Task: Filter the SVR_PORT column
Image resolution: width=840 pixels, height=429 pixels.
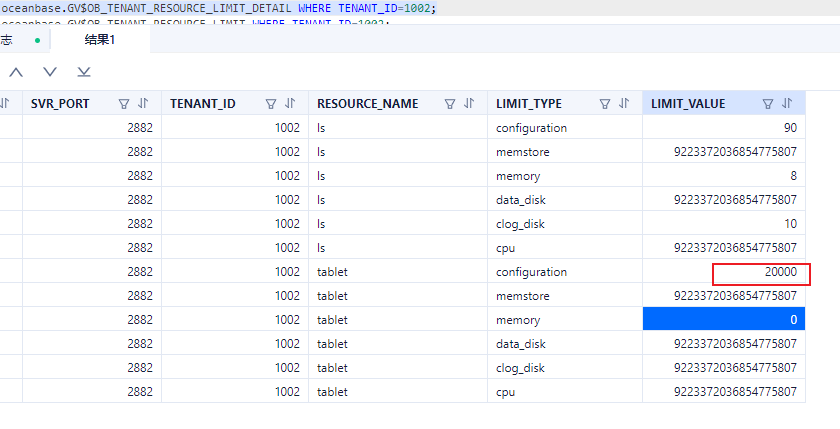Action: point(124,103)
